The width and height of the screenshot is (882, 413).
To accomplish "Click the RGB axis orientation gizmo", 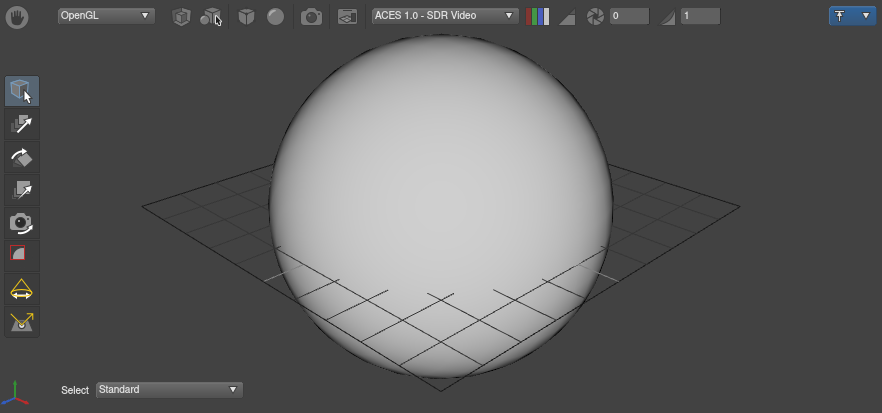I will [x=15, y=394].
